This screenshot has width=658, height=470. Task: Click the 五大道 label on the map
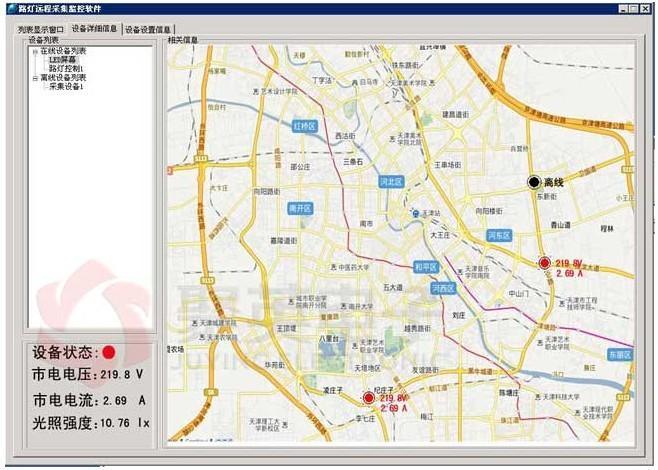click(x=393, y=288)
